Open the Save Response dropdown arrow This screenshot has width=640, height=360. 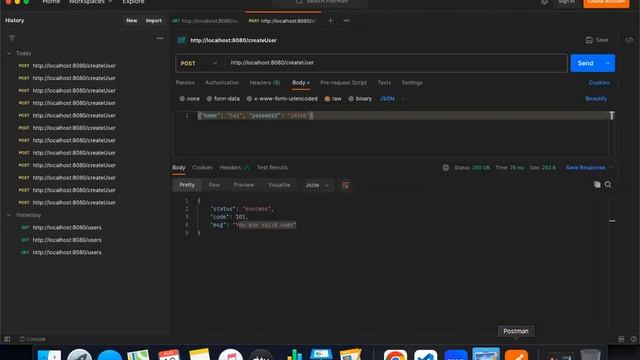611,168
